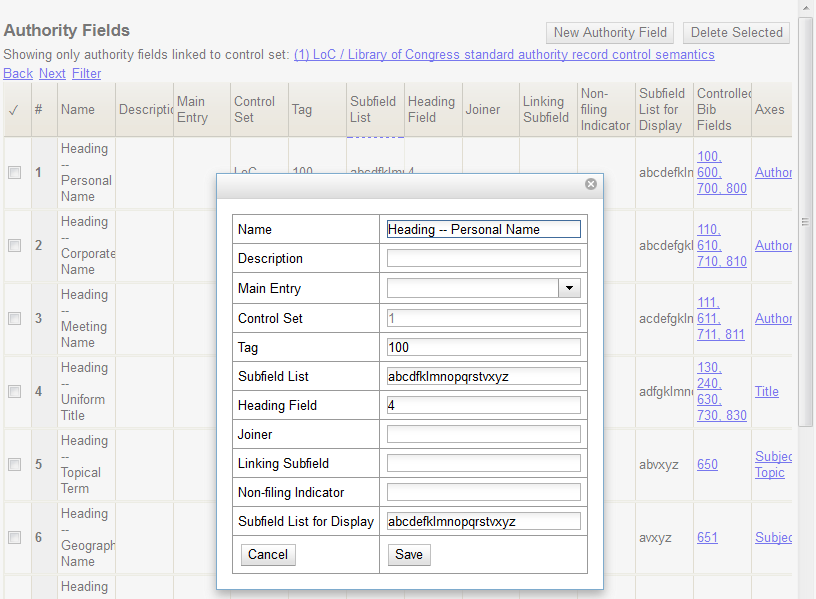The image size is (816, 599).
Task: Sort by the Joiner column header
Action: (491, 110)
